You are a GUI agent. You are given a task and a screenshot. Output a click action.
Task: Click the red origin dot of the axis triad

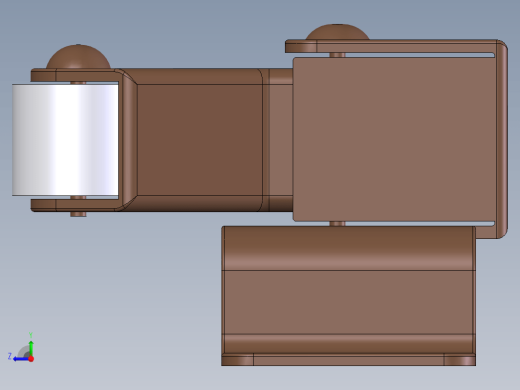[x=31, y=359]
